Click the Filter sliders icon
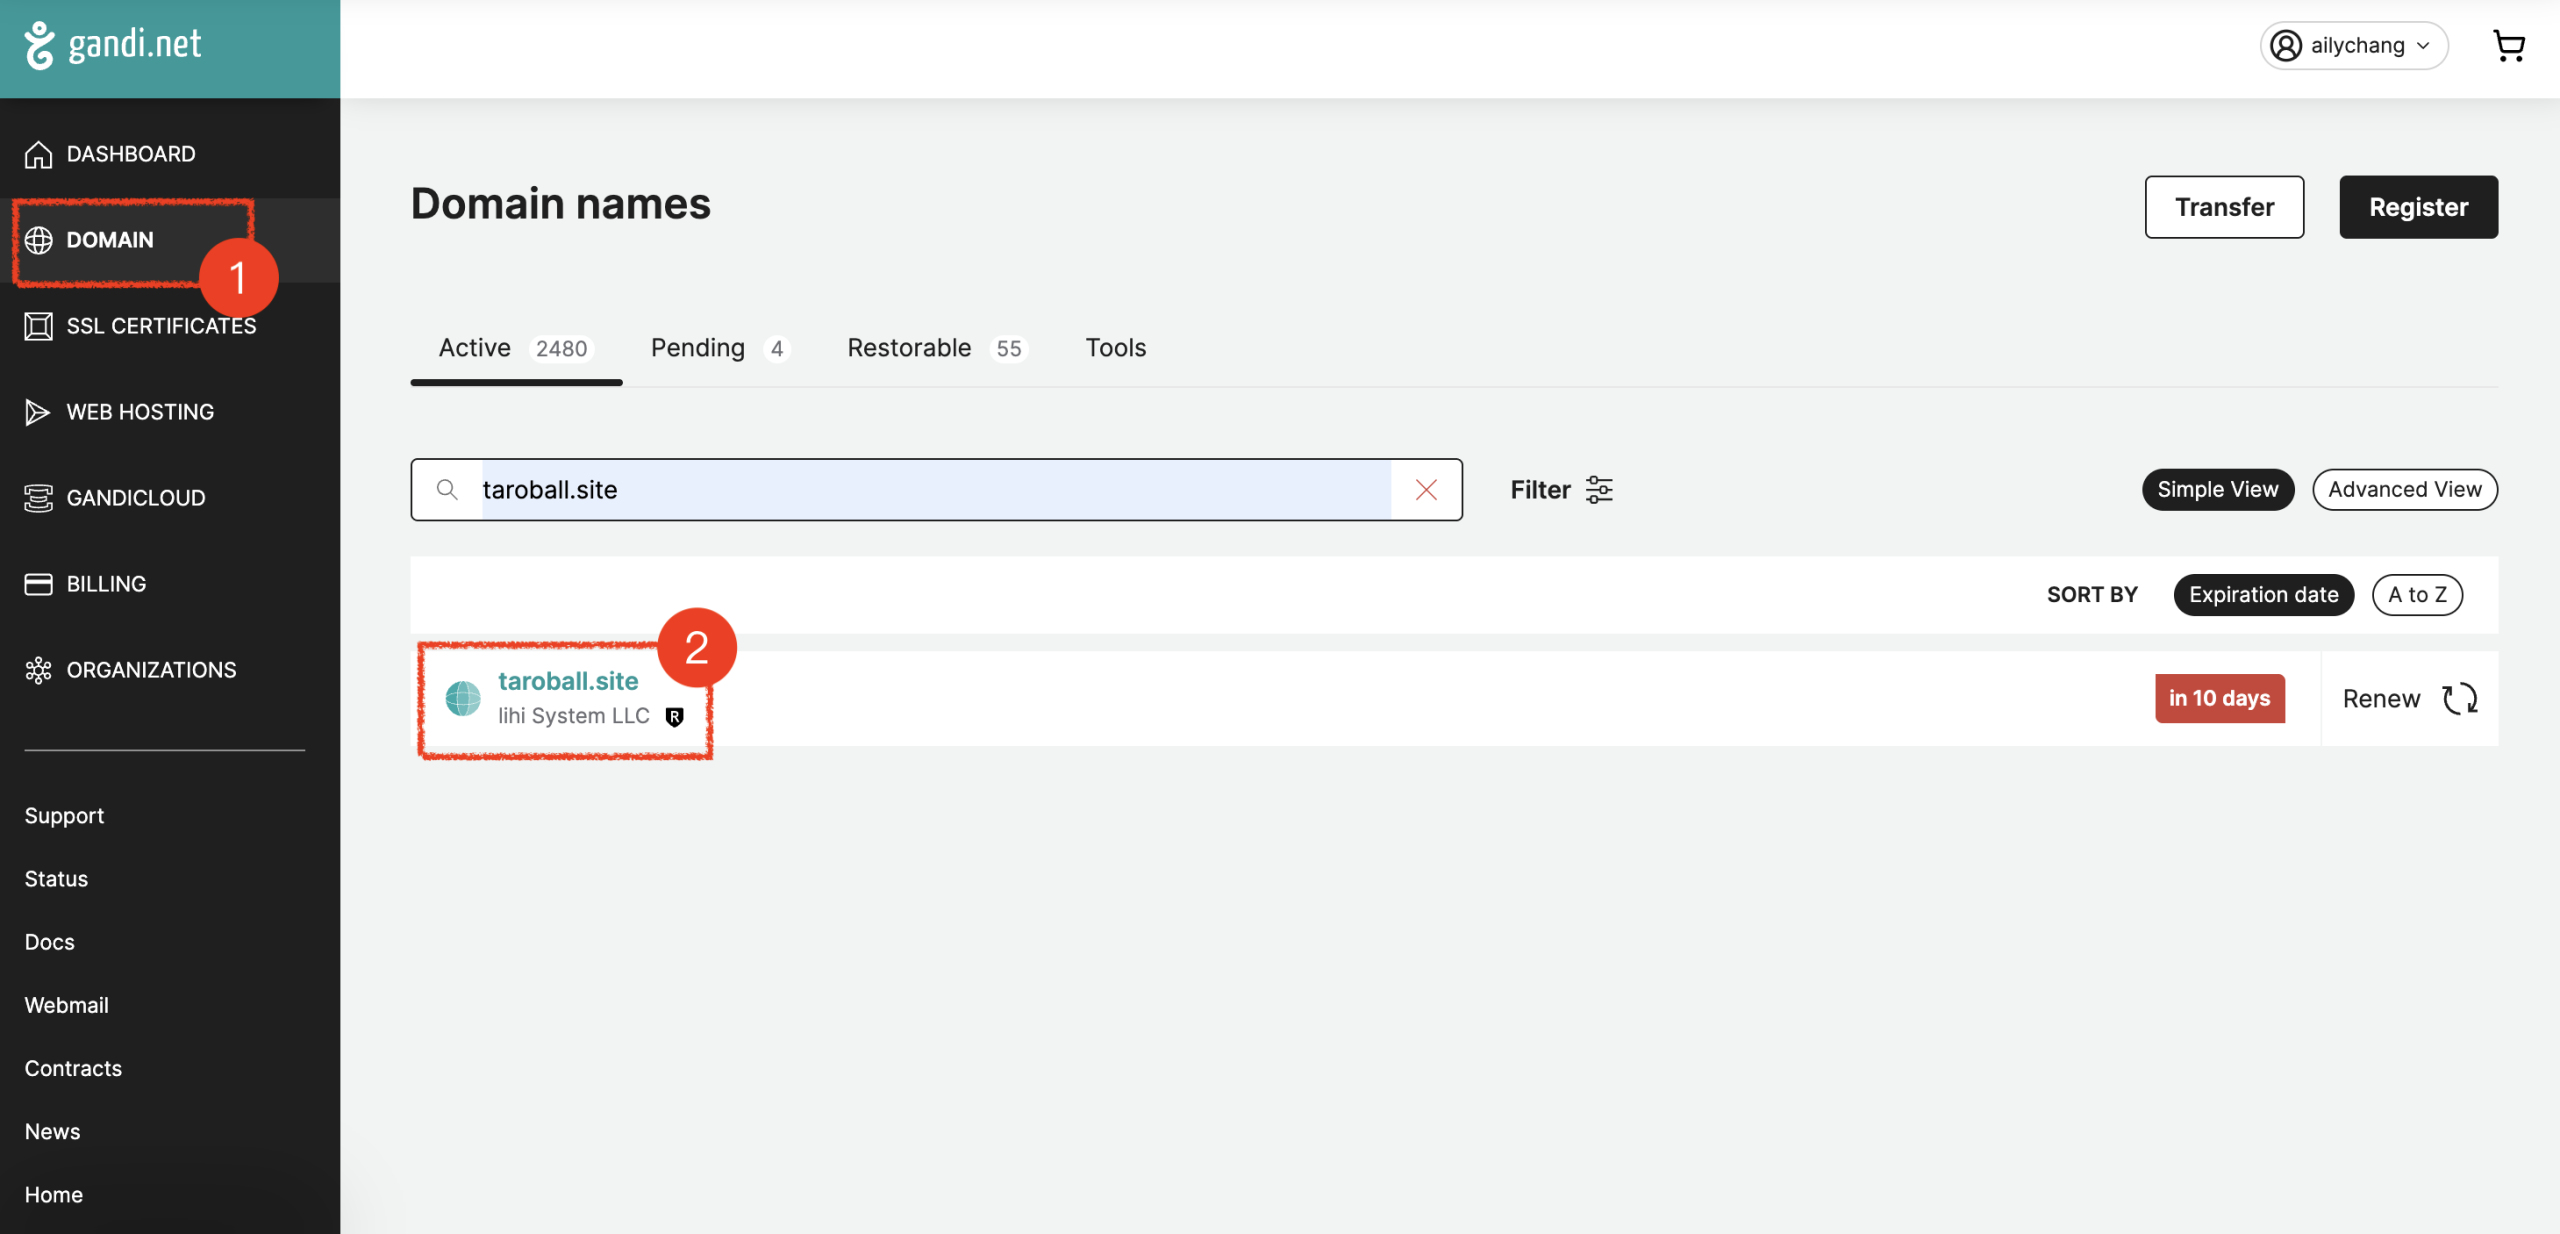This screenshot has height=1234, width=2560. 1599,490
